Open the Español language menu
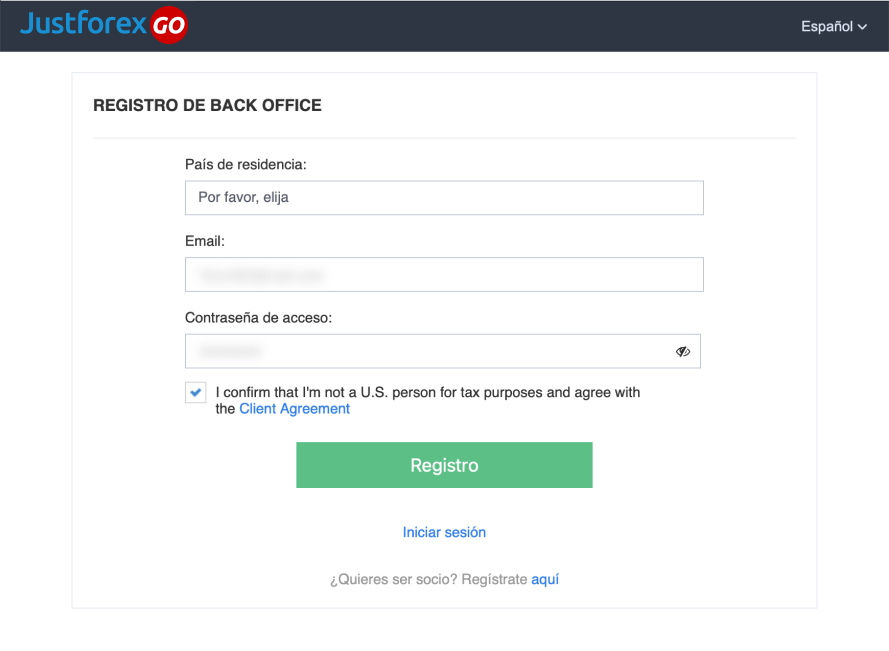 point(833,26)
